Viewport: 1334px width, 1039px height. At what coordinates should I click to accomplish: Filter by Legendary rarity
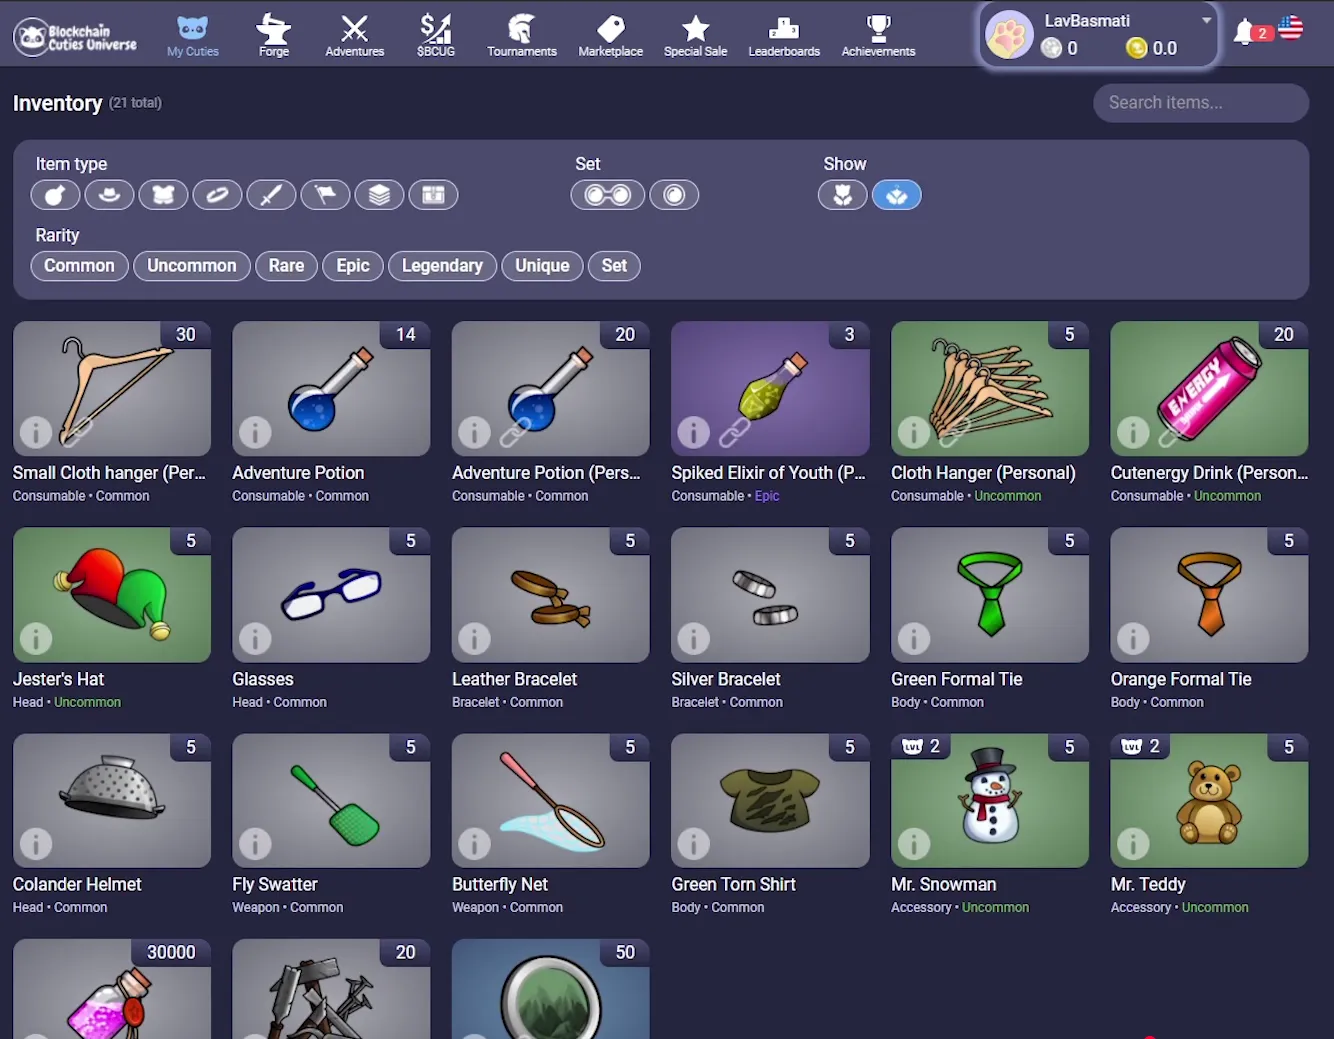tap(442, 266)
